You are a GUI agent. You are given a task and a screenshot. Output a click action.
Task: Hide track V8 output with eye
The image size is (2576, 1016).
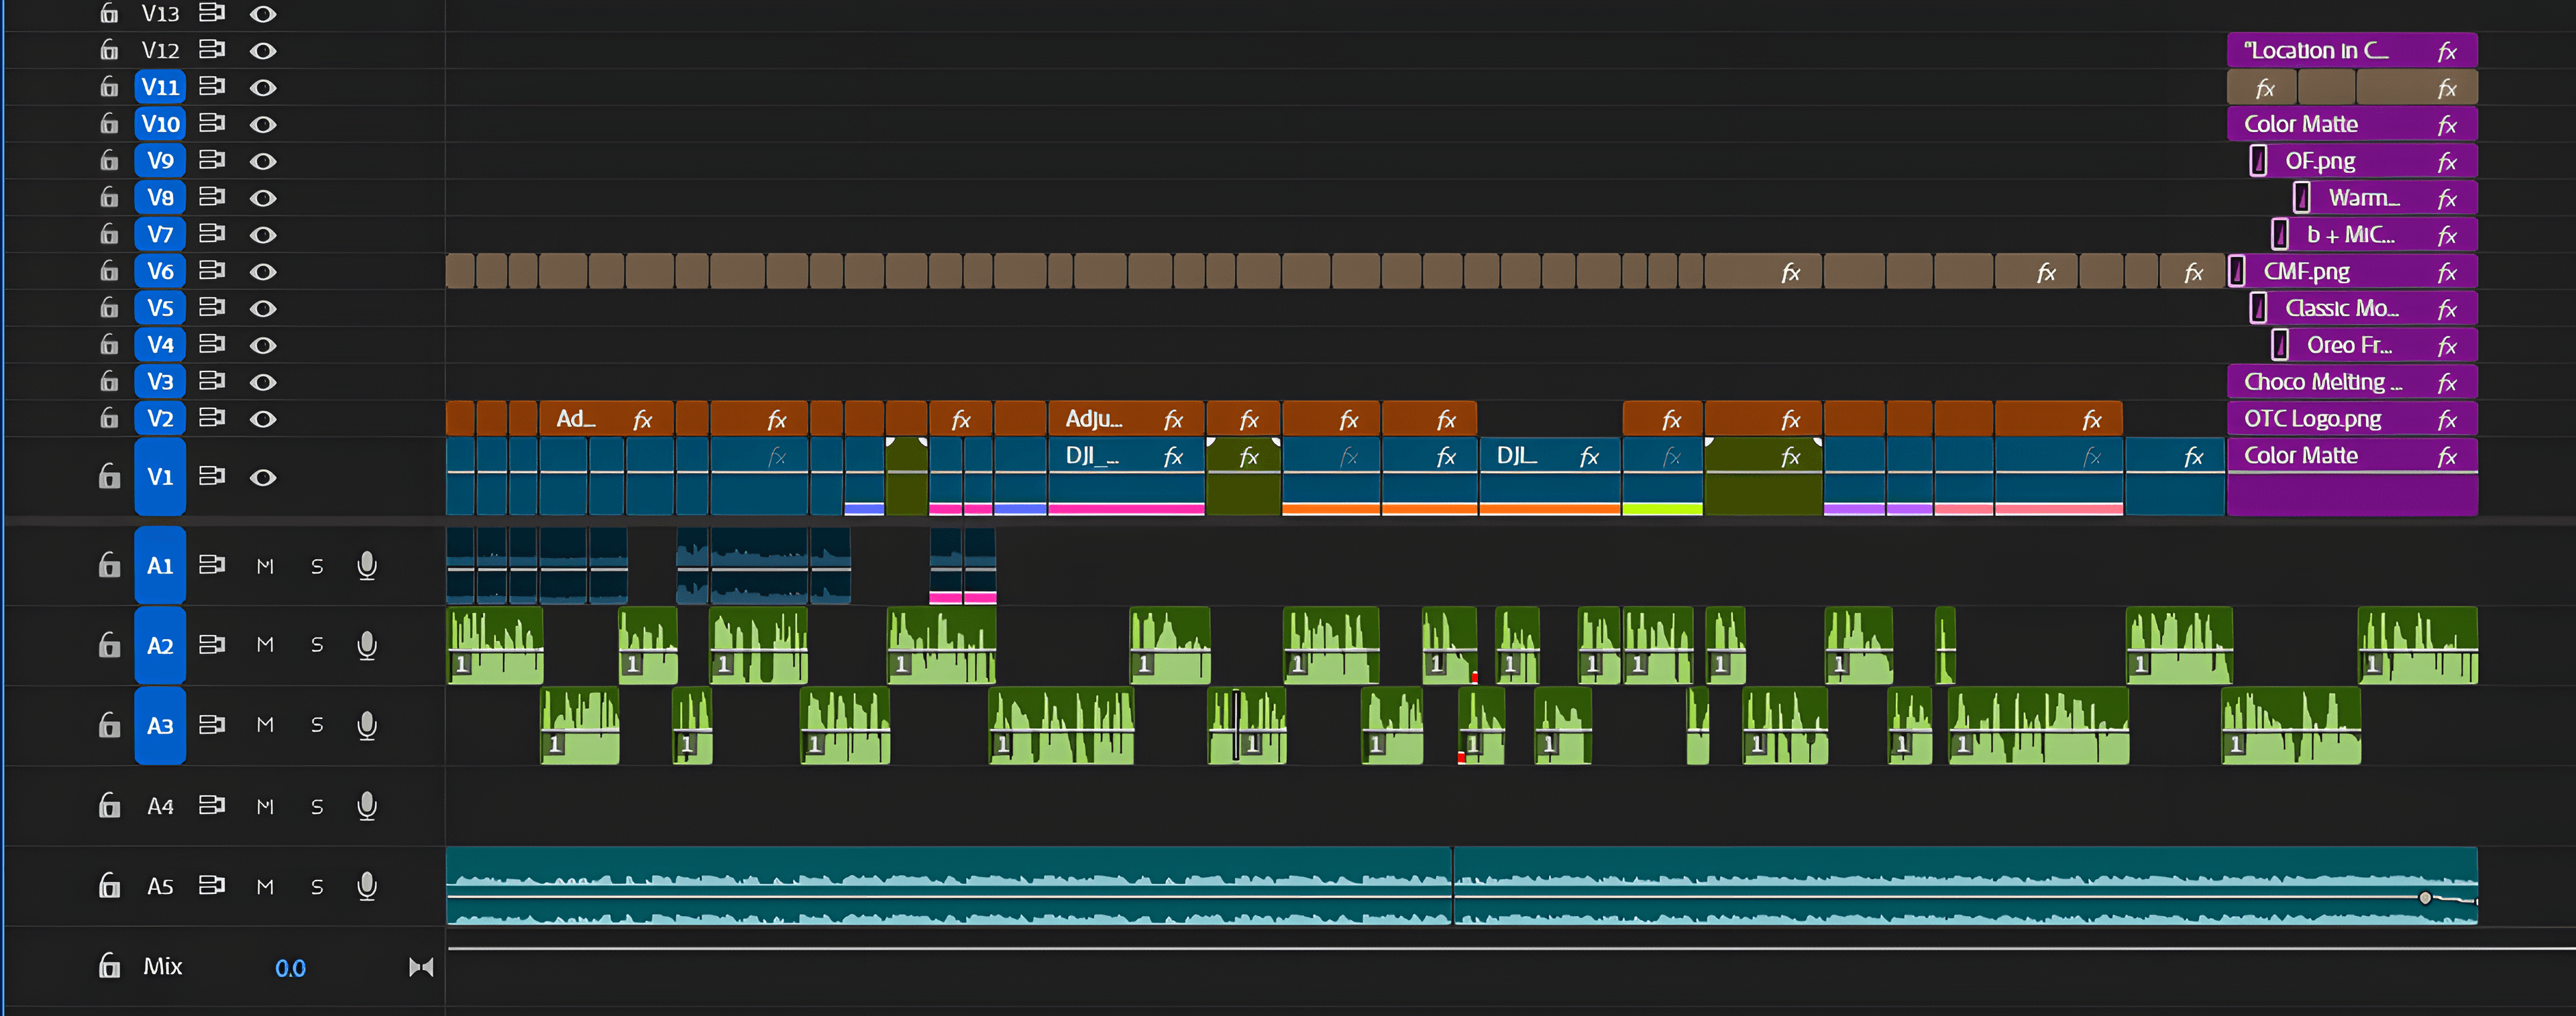263,198
